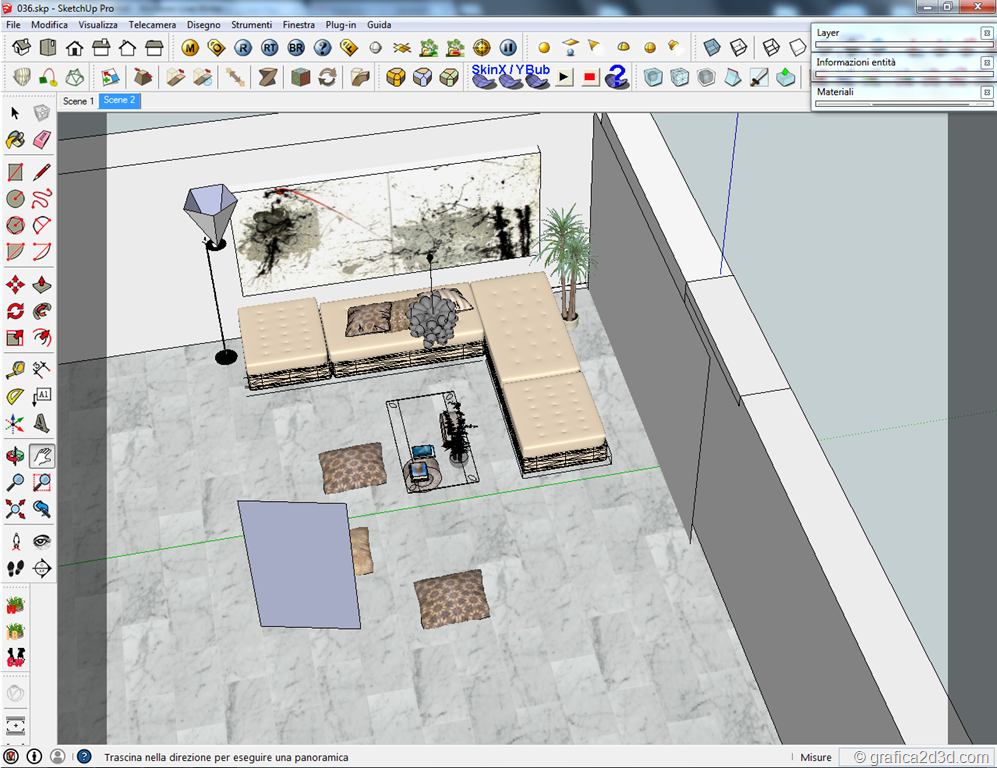
Task: Click the blue pause sphere icon
Action: click(x=507, y=47)
